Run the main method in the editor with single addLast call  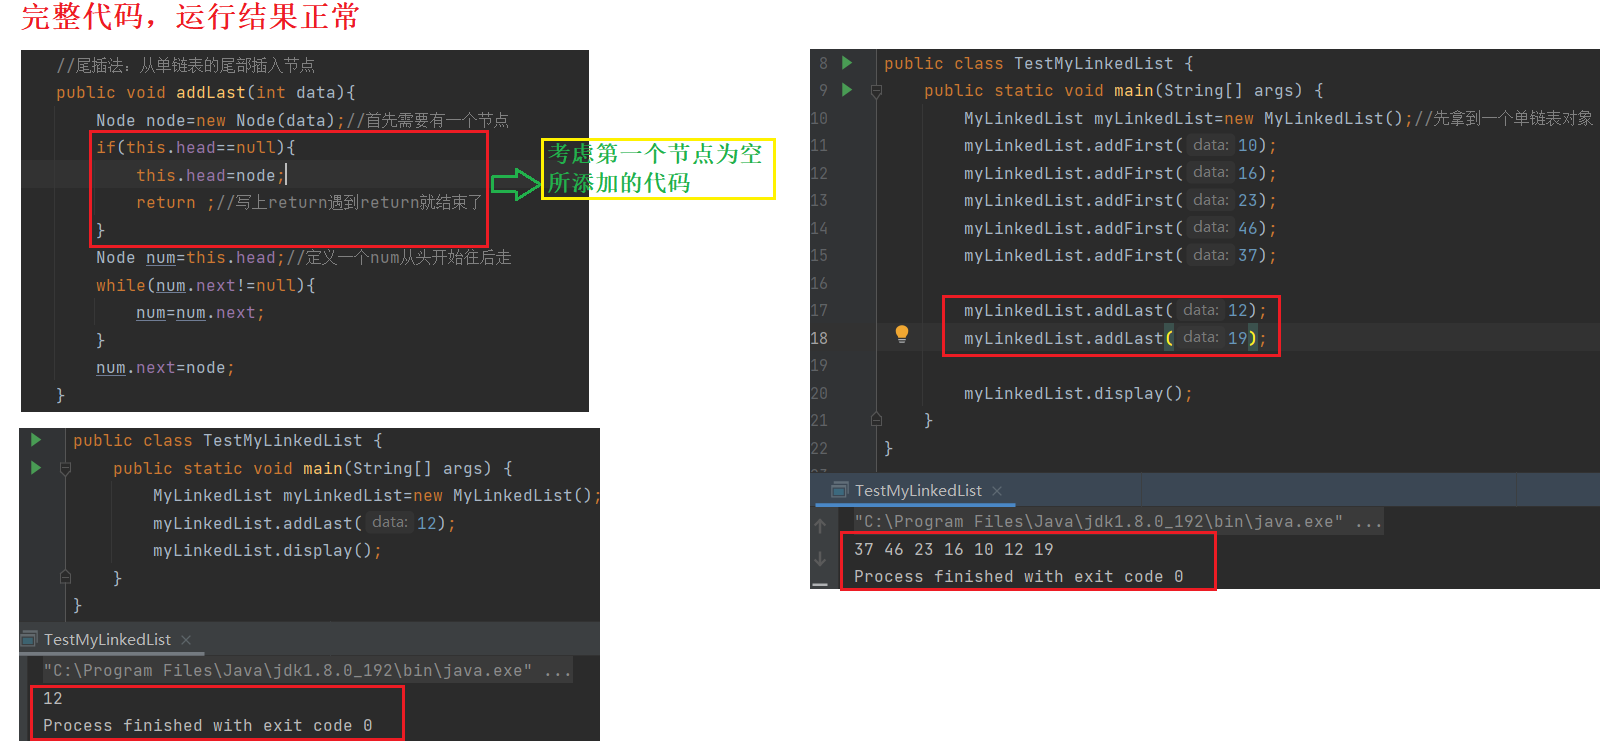36,467
